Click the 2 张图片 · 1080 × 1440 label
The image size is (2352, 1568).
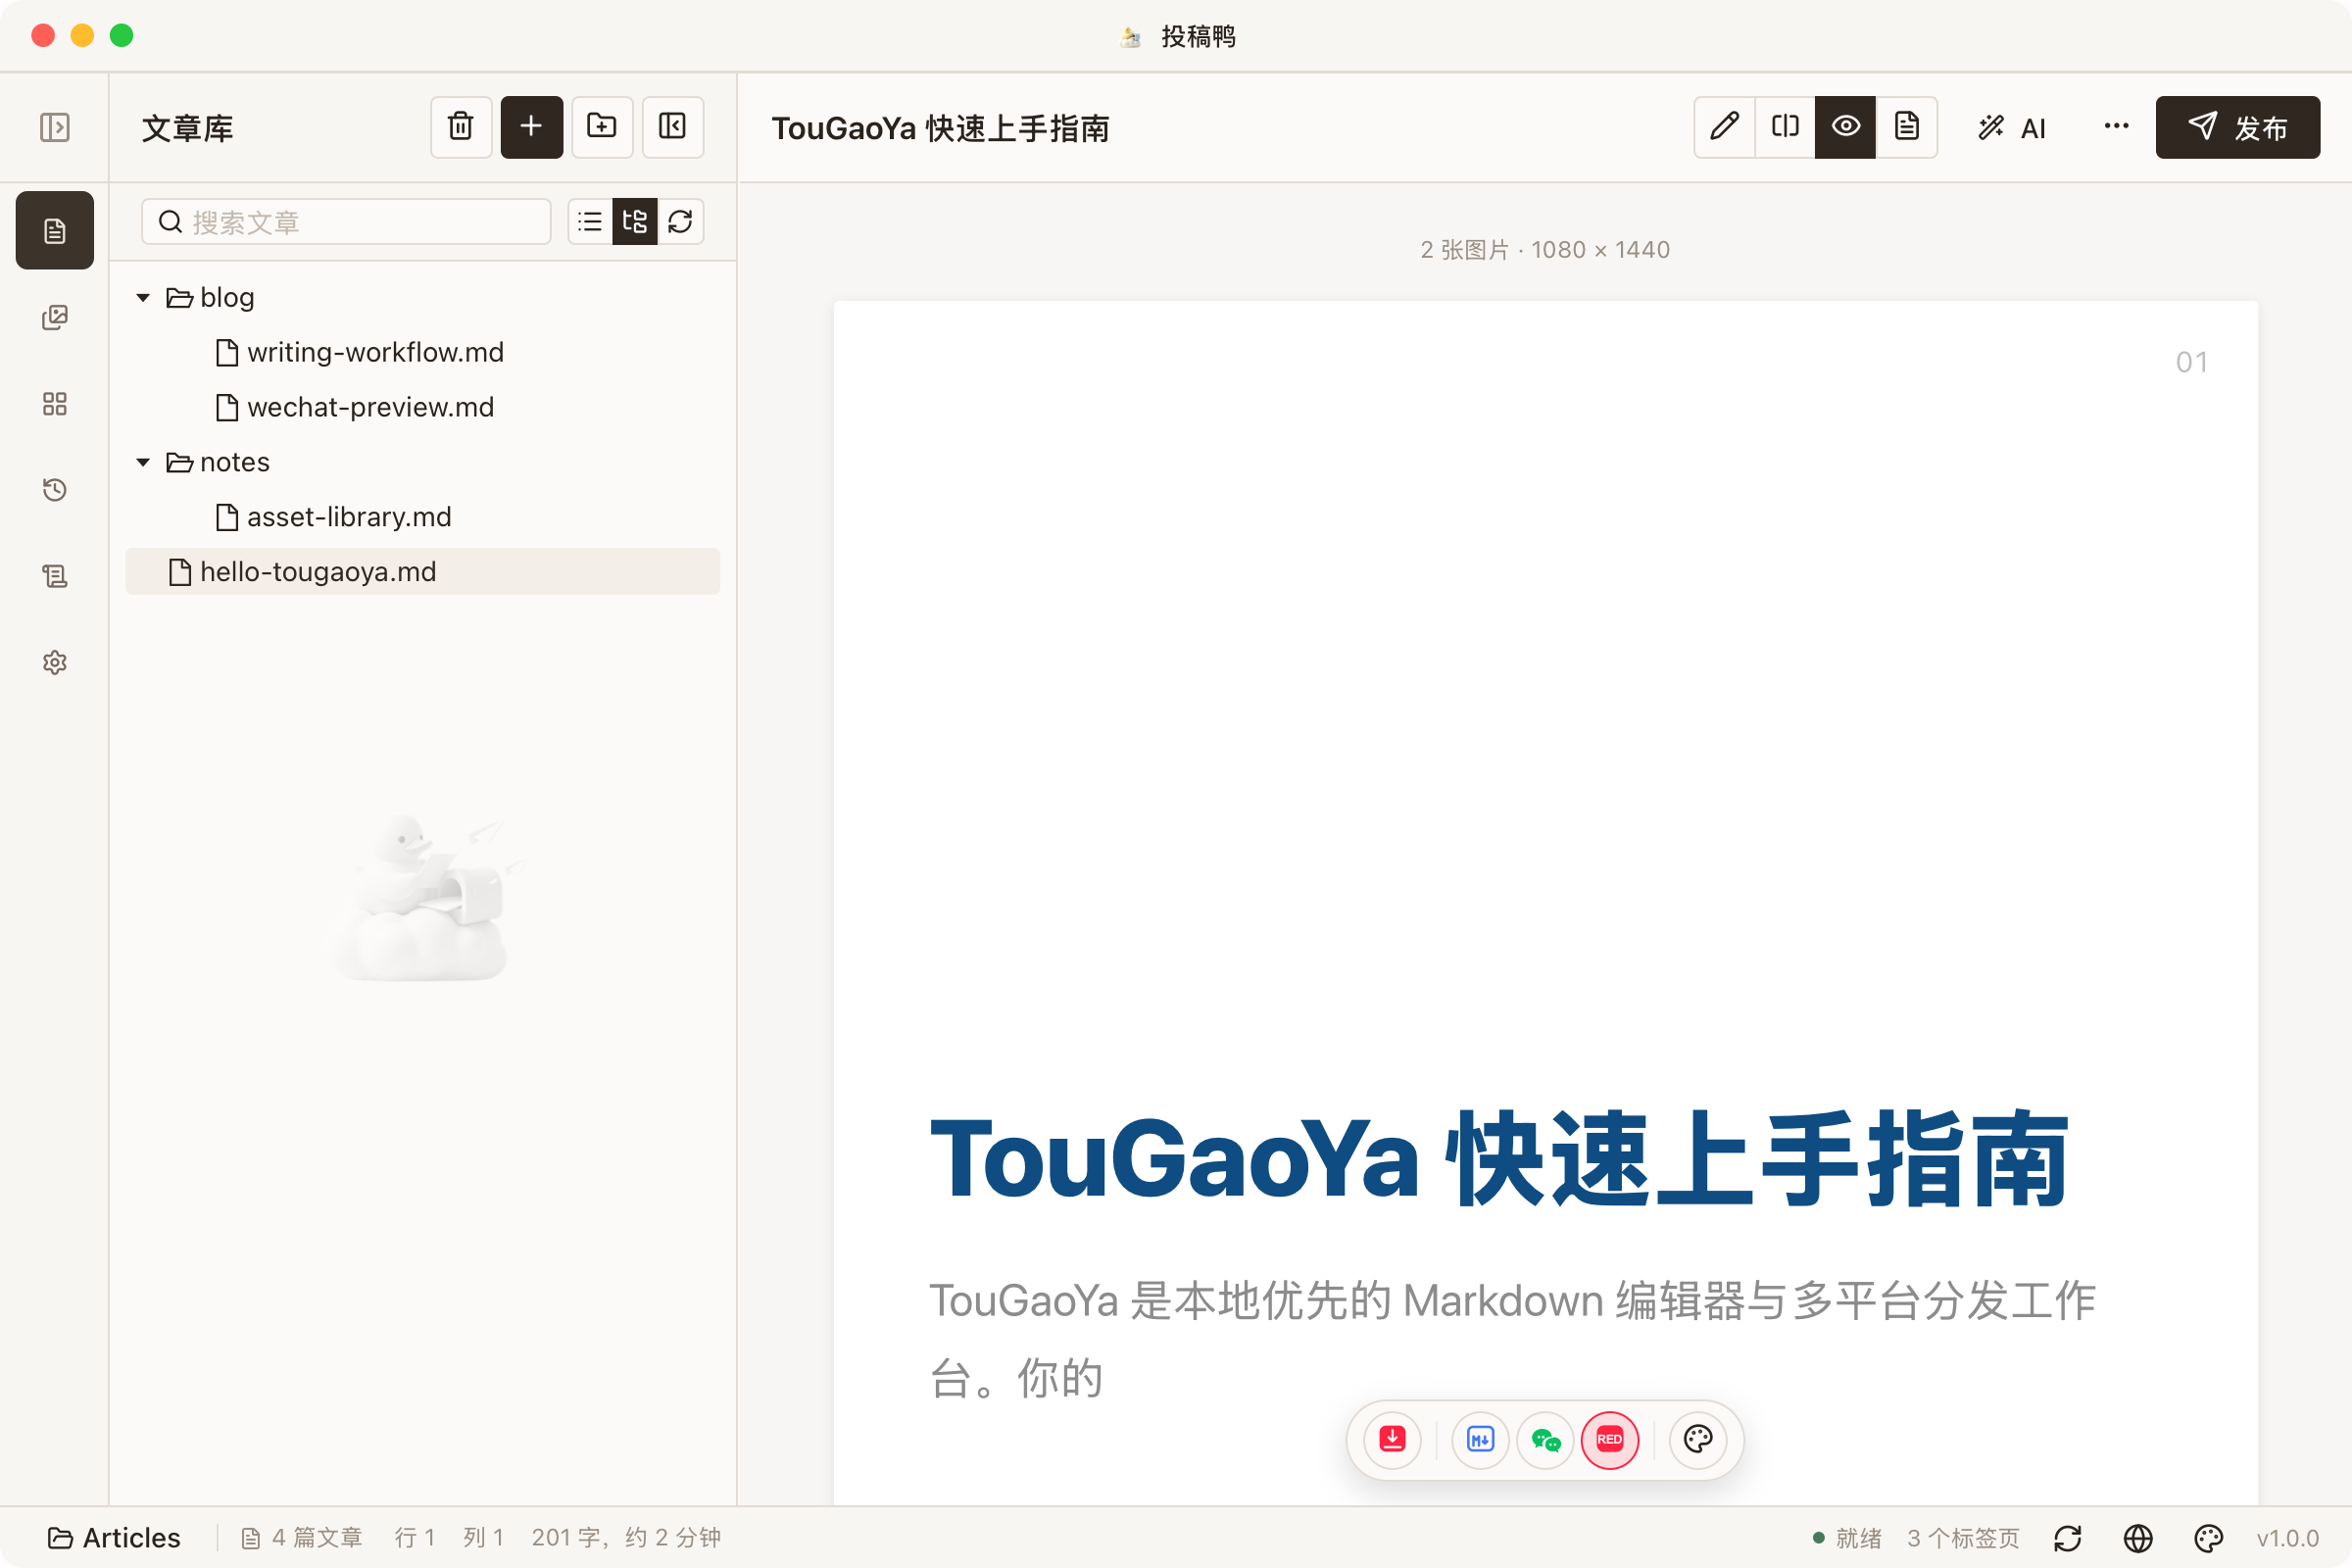(1545, 249)
